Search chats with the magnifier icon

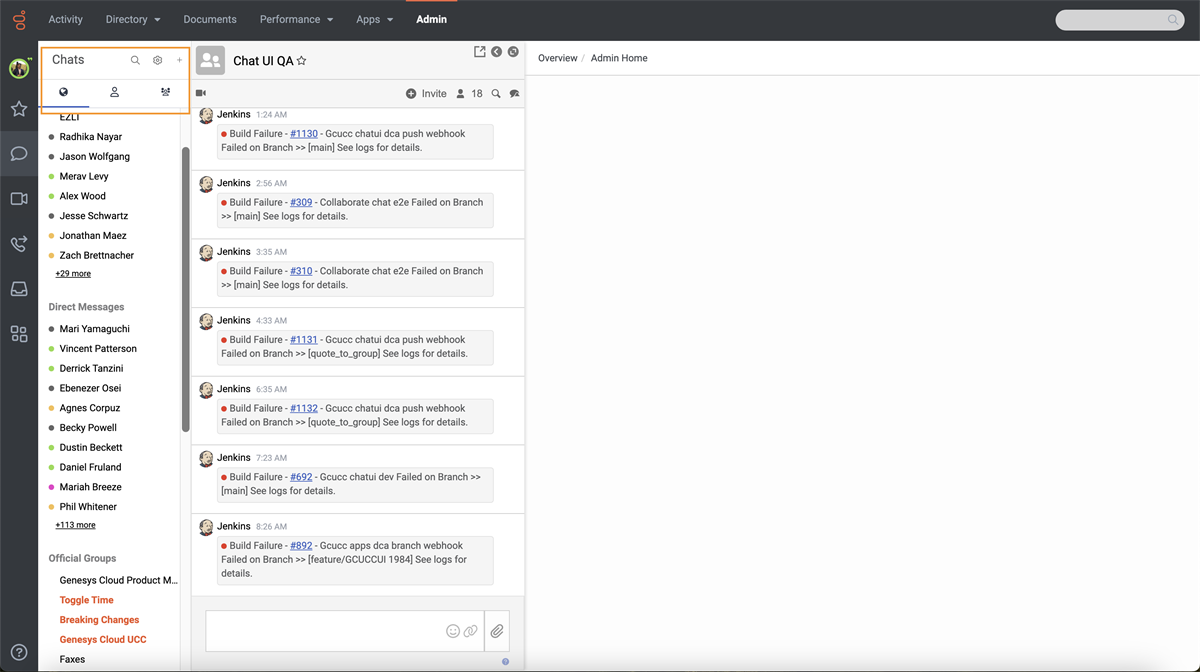(135, 61)
